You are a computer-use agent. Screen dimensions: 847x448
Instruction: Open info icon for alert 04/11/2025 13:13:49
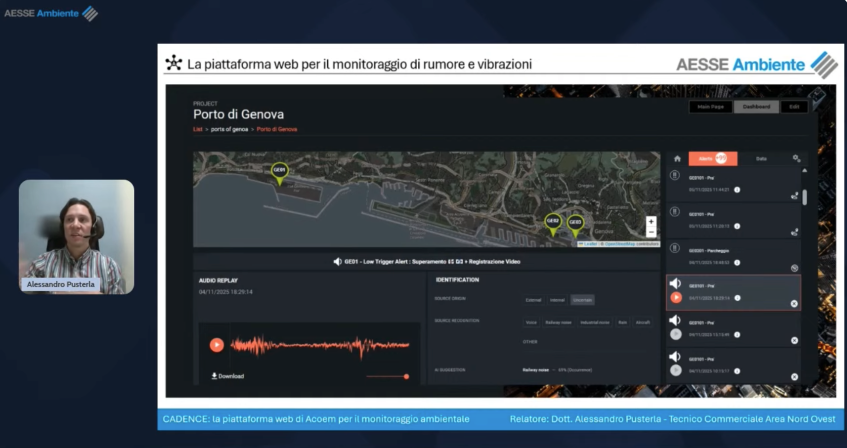pos(737,335)
